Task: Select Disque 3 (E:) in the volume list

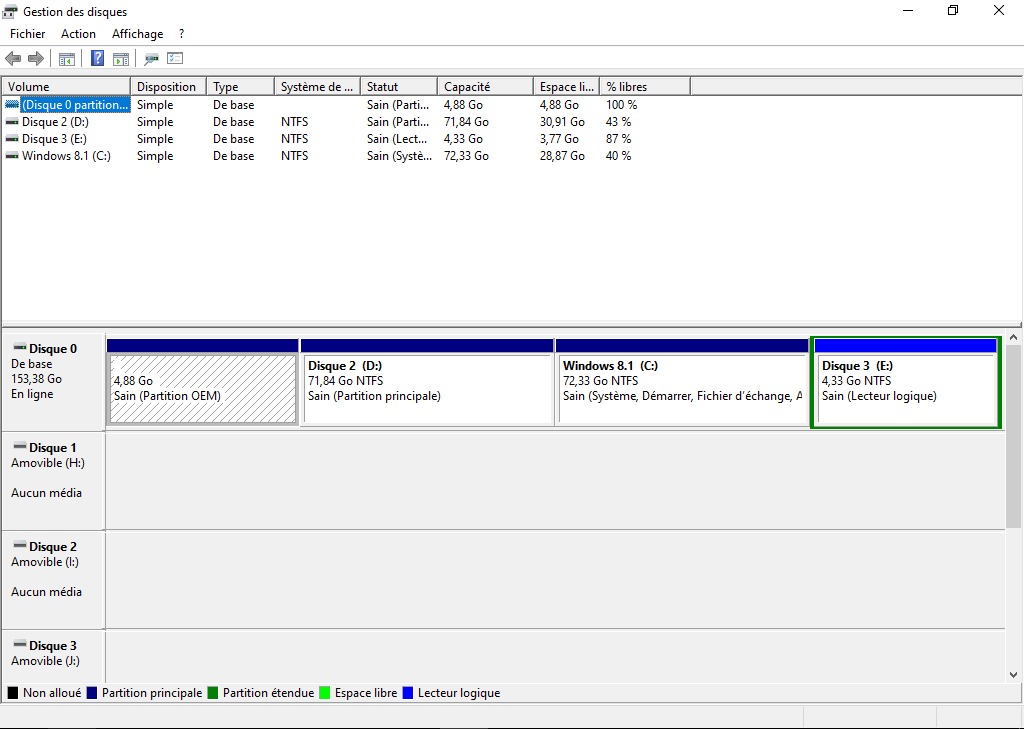Action: tap(54, 138)
